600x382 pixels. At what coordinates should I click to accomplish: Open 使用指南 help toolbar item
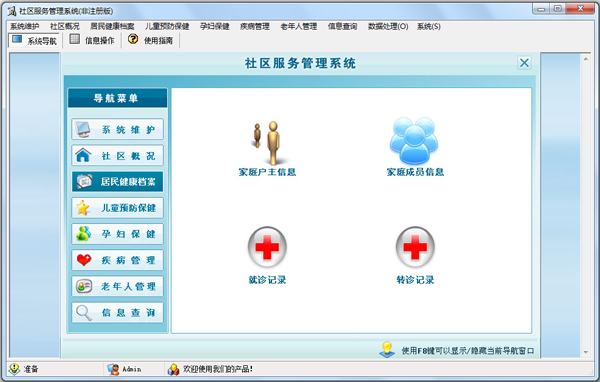151,40
